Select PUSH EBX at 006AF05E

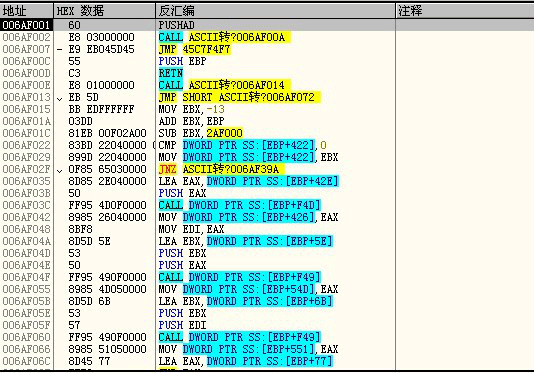tap(183, 313)
